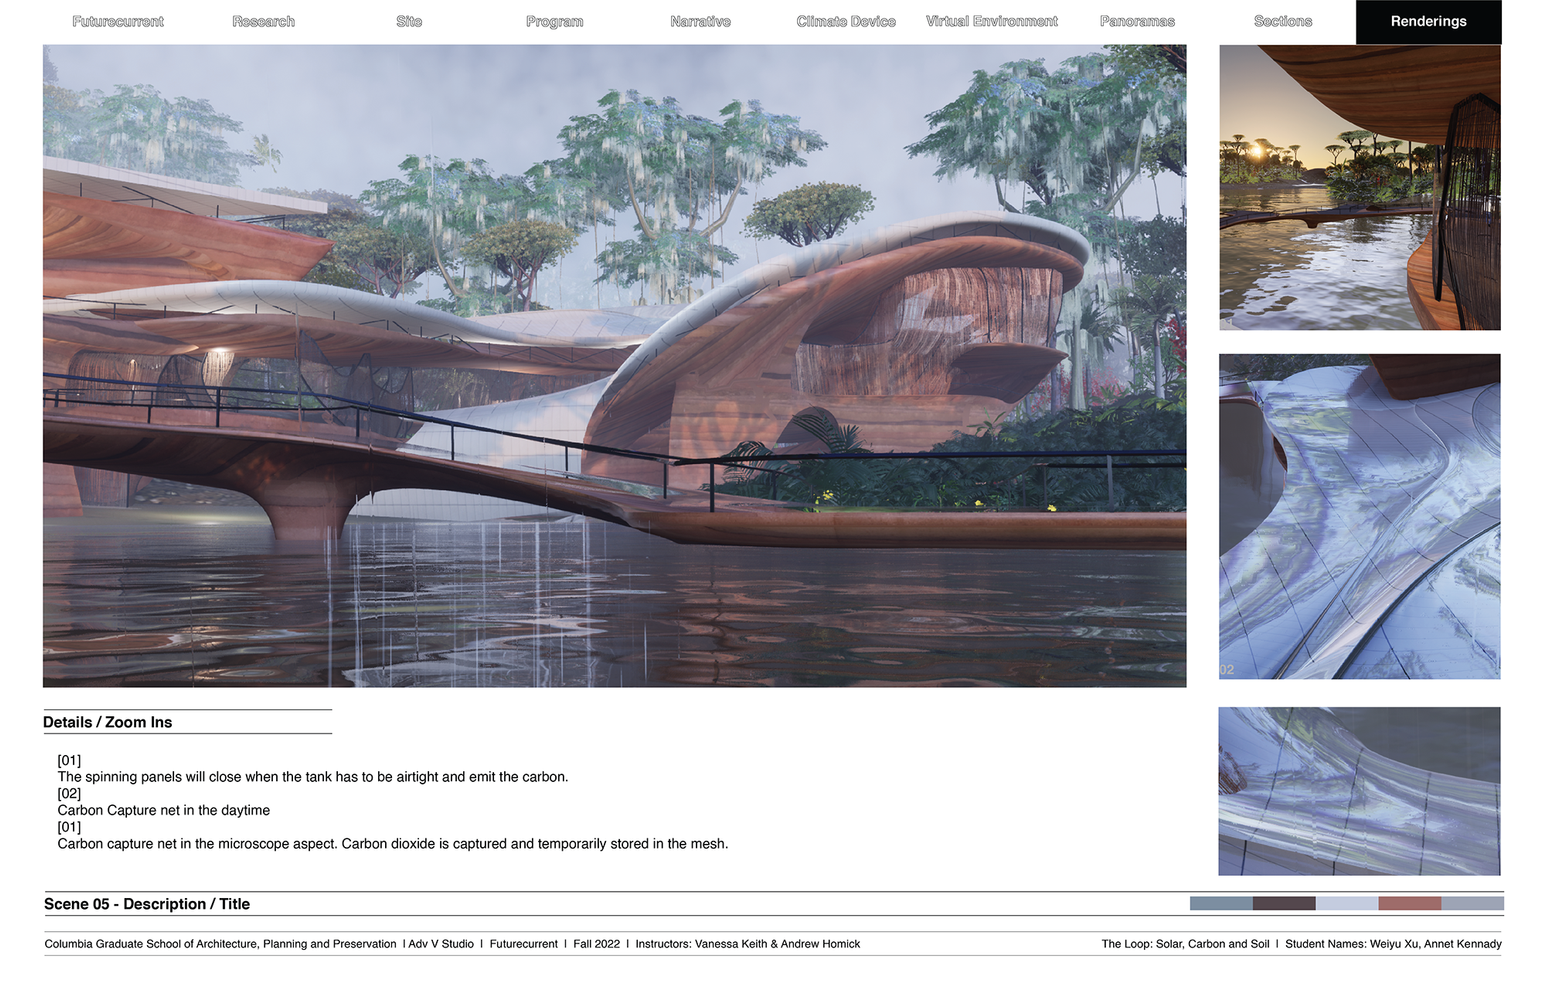The image size is (1546, 1000).
Task: Pick the terracotta red palette swatch
Action: (x=1409, y=903)
